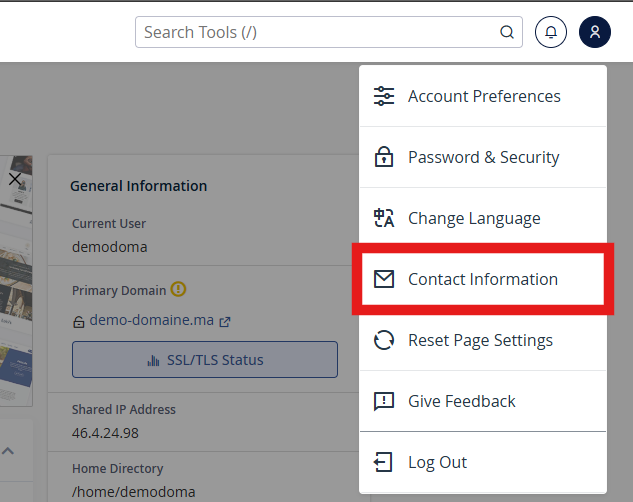Viewport: 633px width, 502px height.
Task: Open the user account avatar menu
Action: point(594,32)
